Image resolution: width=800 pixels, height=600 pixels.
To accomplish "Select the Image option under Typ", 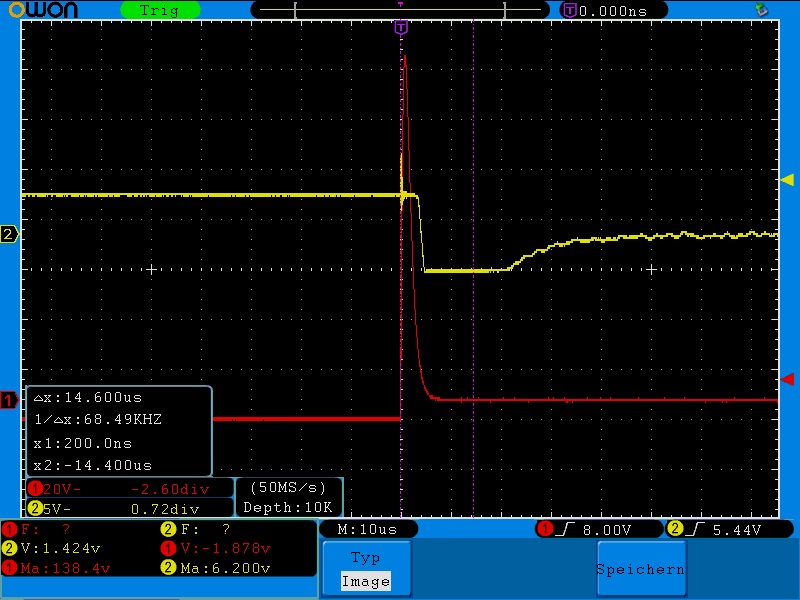I will [366, 581].
